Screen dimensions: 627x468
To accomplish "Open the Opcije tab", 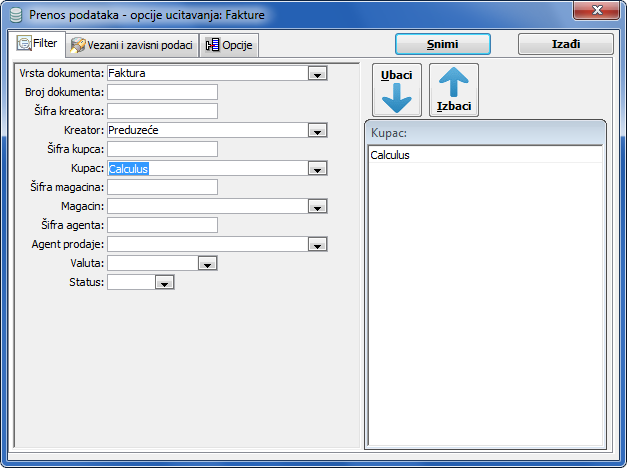I will [x=230, y=45].
